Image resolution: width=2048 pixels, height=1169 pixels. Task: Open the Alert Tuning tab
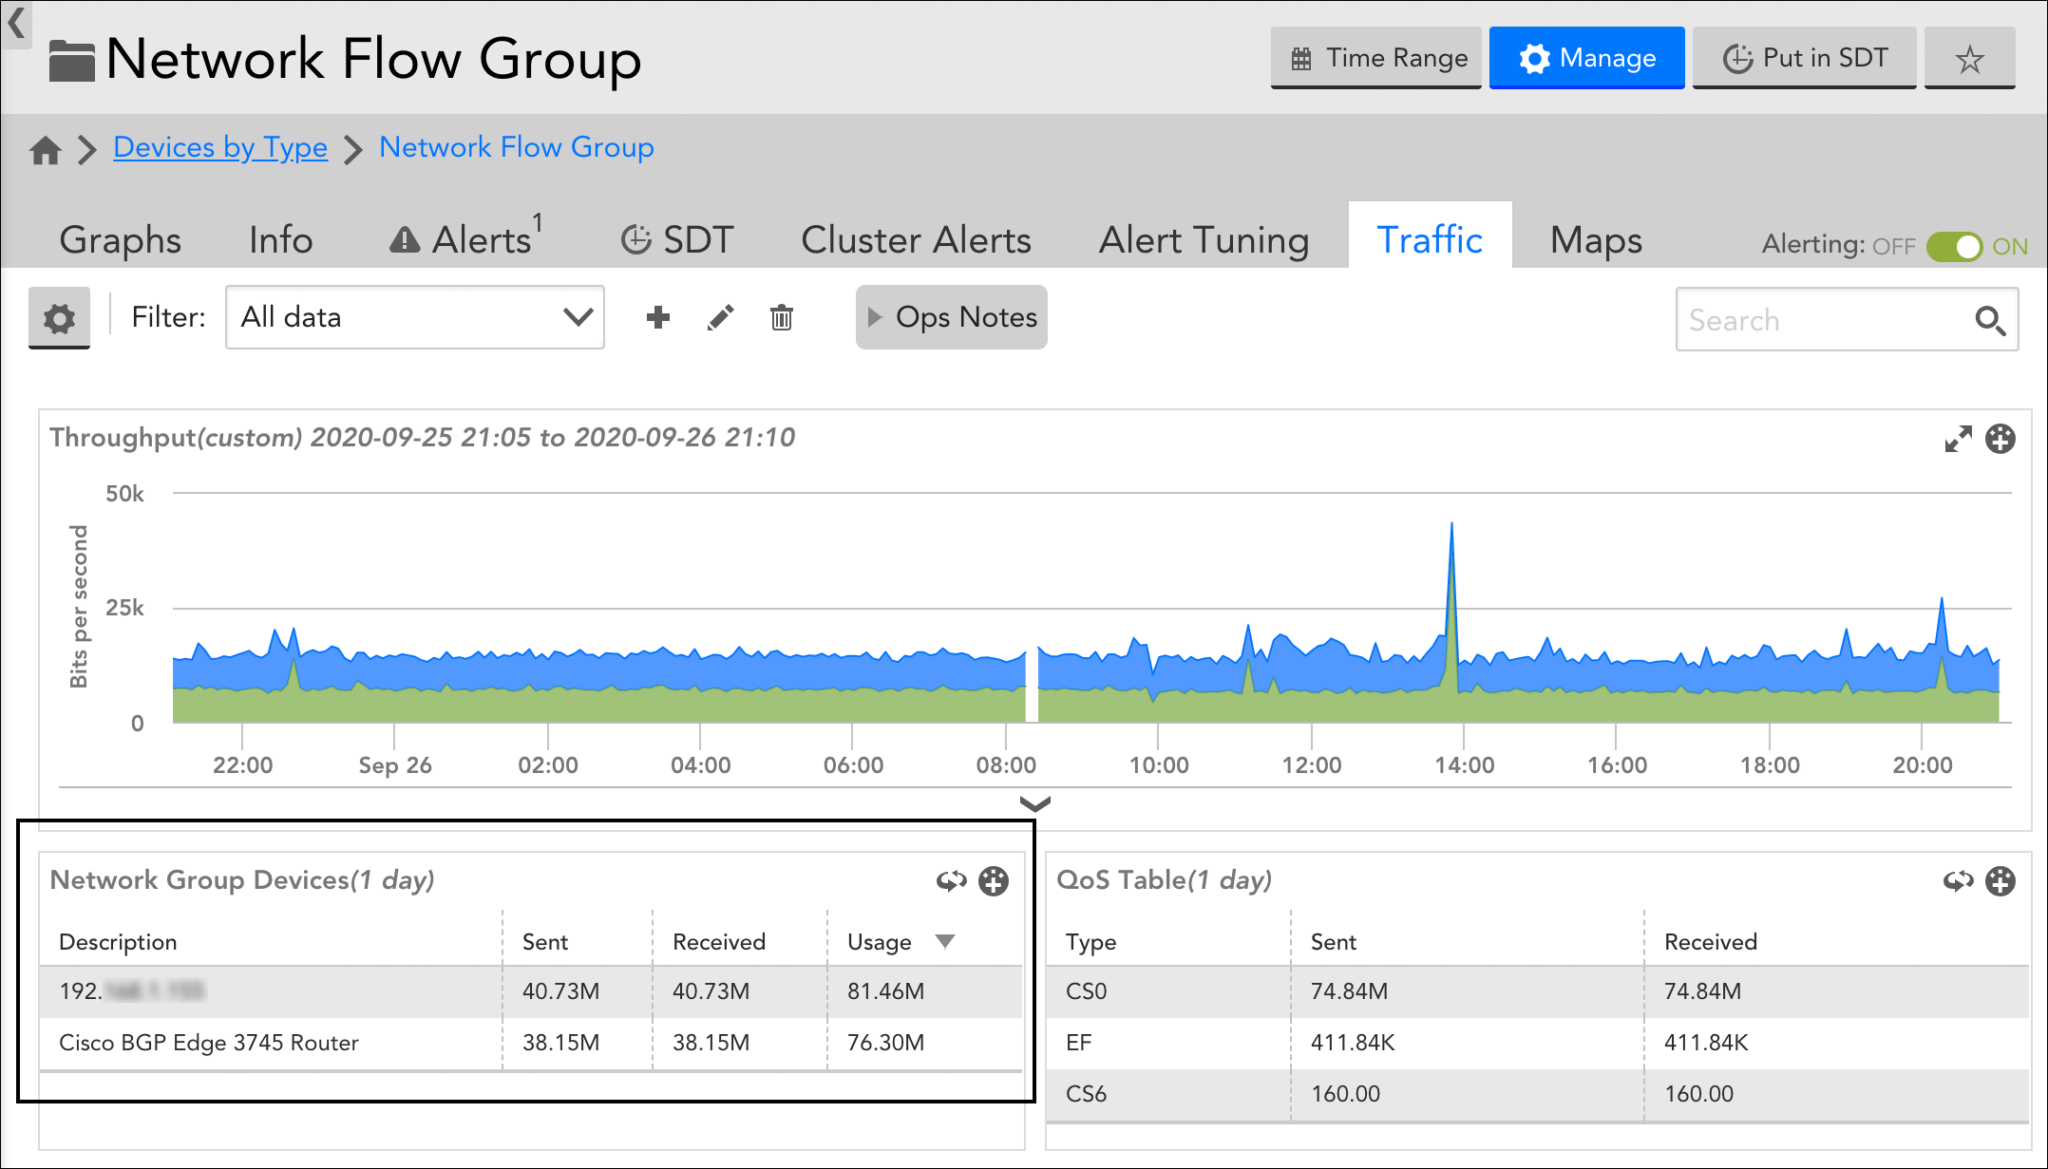click(1203, 240)
